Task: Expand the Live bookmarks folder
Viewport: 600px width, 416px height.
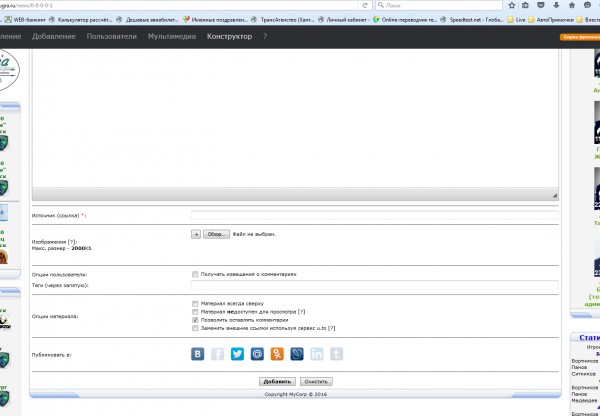Action: tap(516, 20)
